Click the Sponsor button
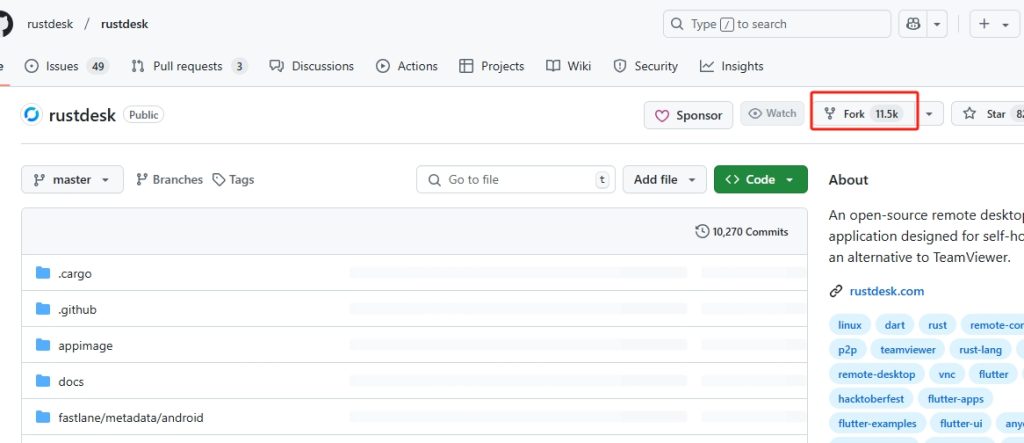The image size is (1024, 443). click(x=688, y=115)
